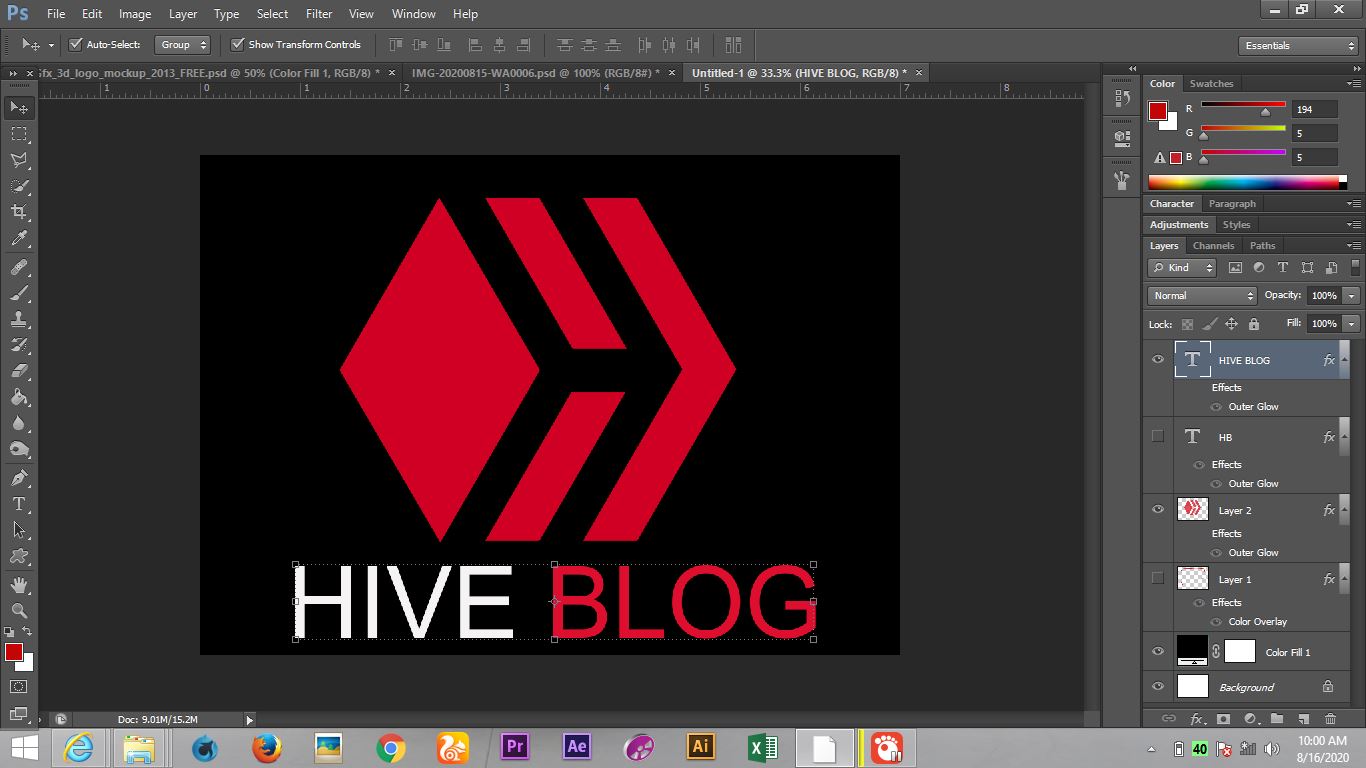This screenshot has height=768, width=1366.
Task: Create a new adjustment layer from the panel footer
Action: 1250,718
